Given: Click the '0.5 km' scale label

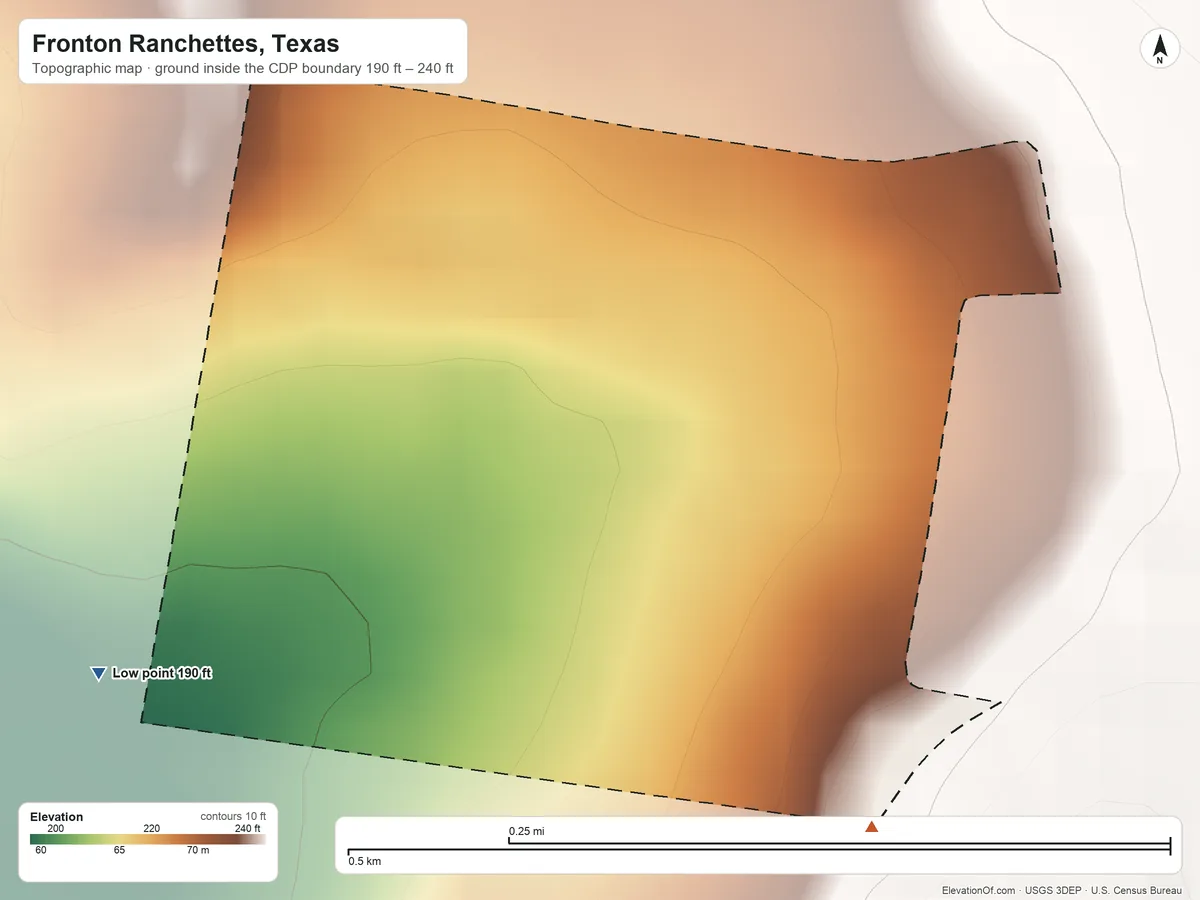Looking at the screenshot, I should pos(365,860).
